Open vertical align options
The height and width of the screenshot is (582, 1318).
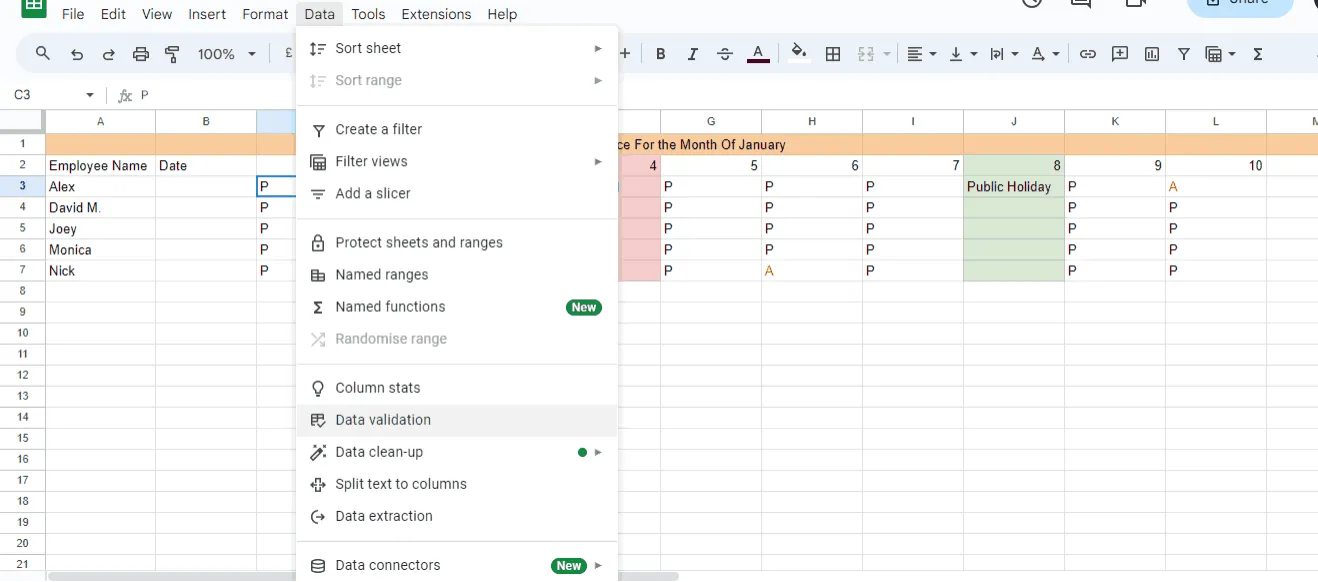pos(962,54)
